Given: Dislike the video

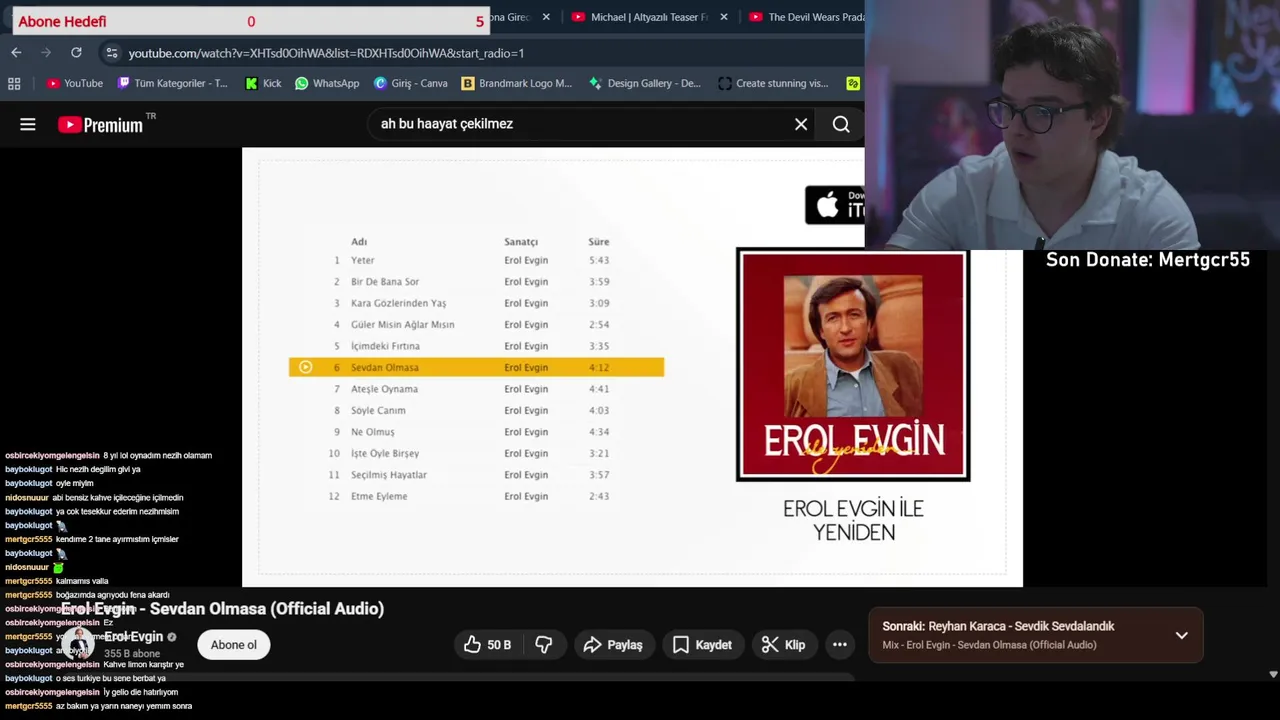Looking at the screenshot, I should click(544, 645).
